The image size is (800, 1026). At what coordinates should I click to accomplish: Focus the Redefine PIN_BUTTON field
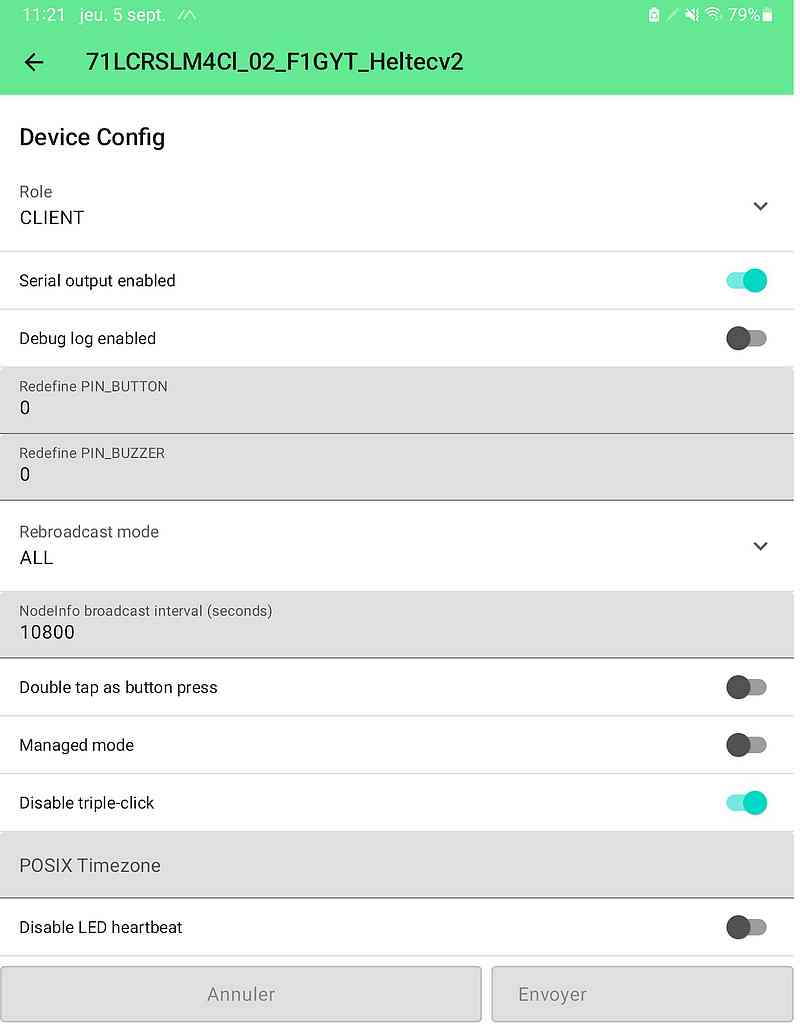pyautogui.click(x=396, y=400)
